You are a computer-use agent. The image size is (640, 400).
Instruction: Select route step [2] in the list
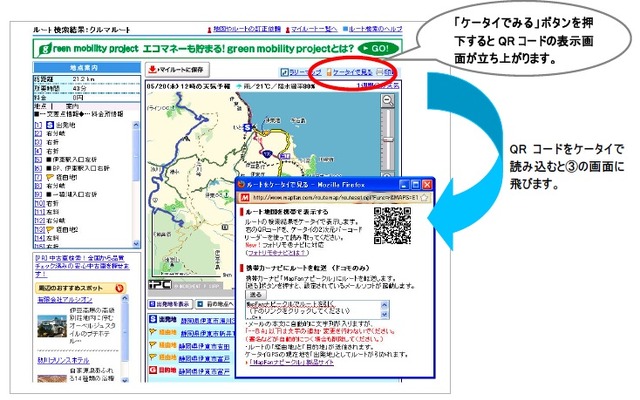38,133
